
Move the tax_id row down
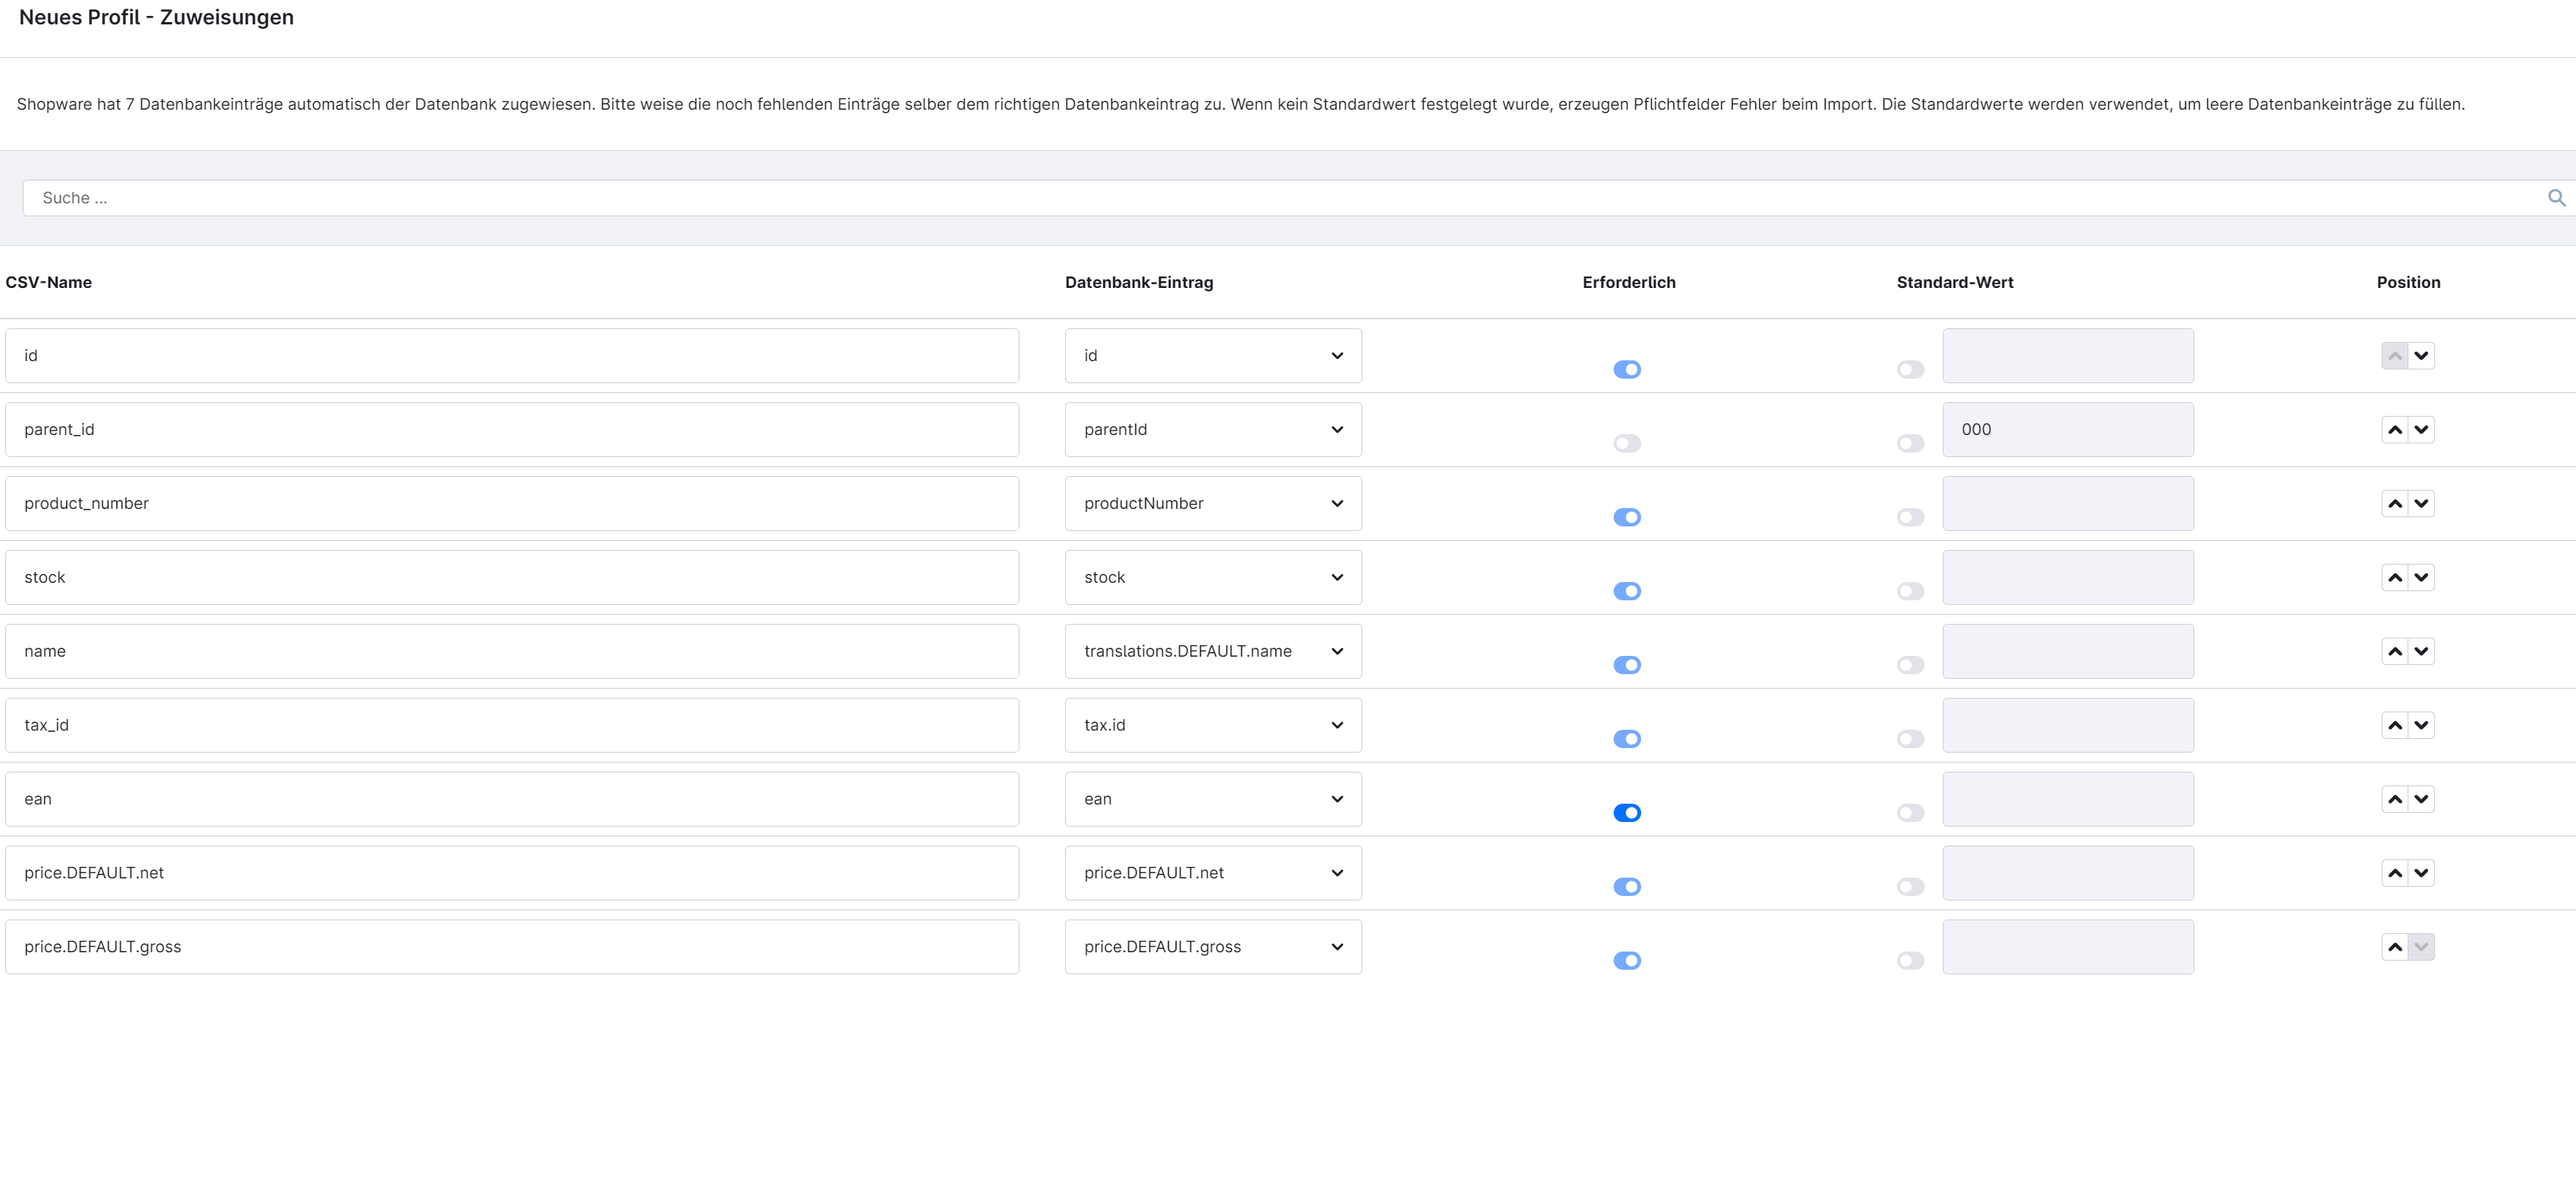pos(2421,726)
